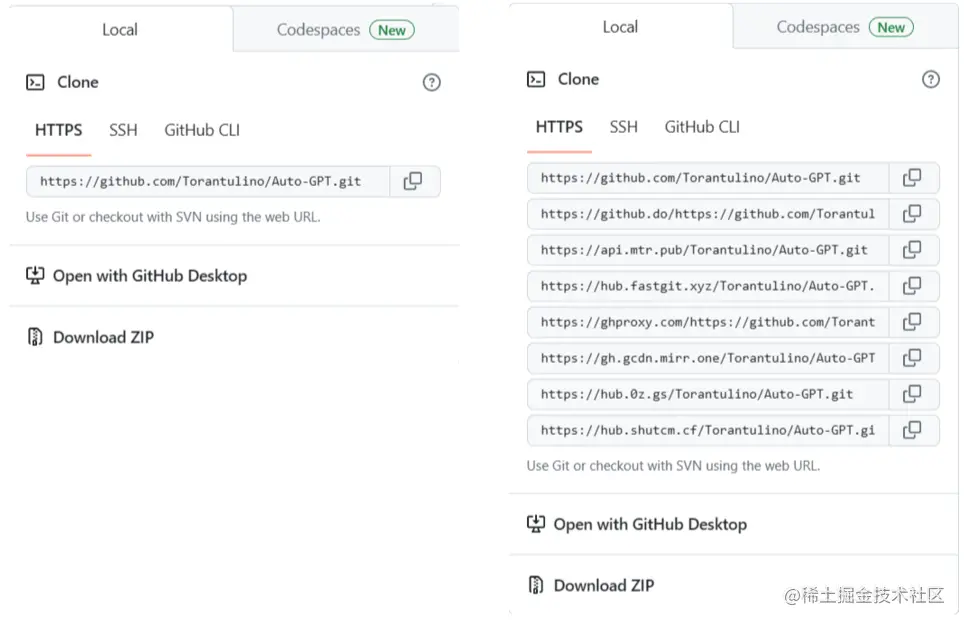This screenshot has height=625, width=964.
Task: Copy the gh.gcdn.mirr.one mirror URL
Action: click(912, 358)
